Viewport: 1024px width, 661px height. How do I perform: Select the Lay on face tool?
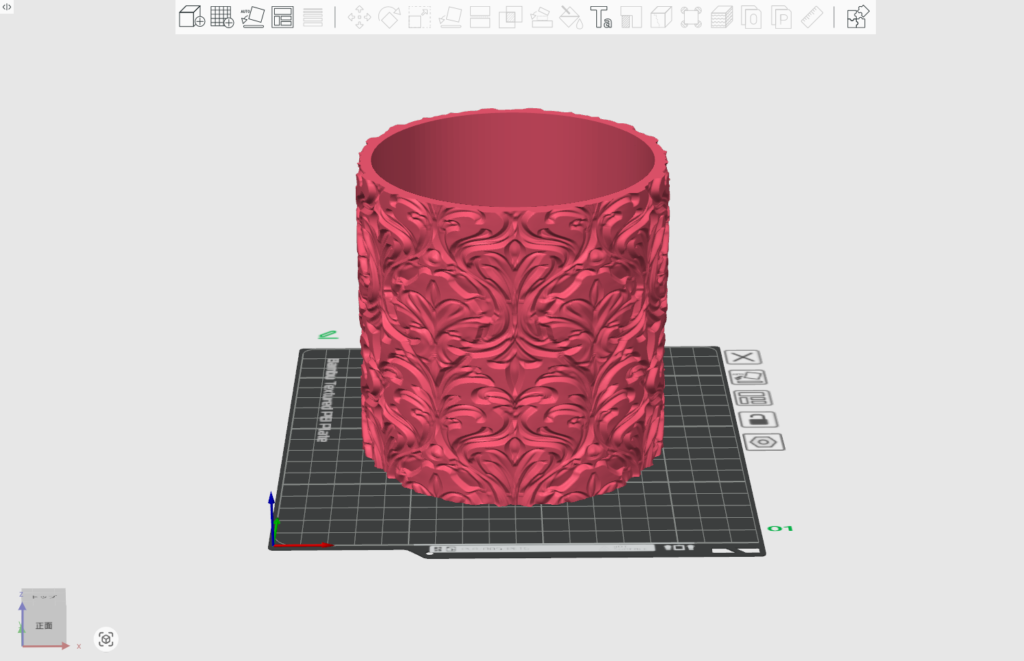point(450,17)
